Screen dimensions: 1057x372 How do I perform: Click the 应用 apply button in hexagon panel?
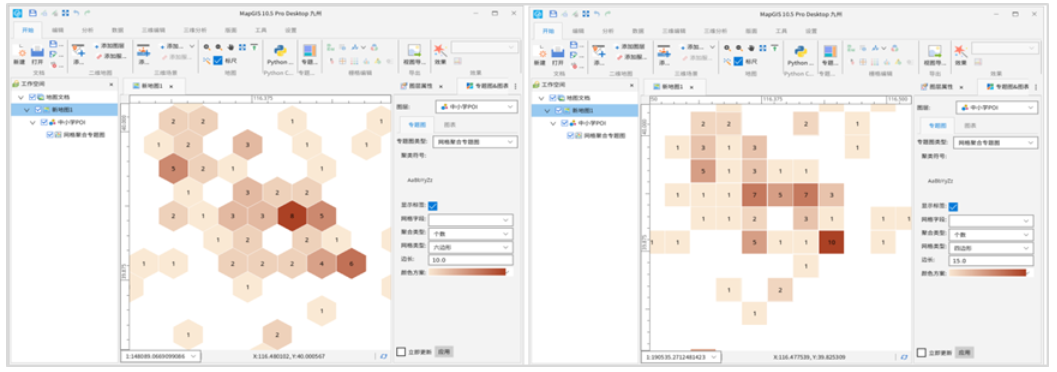point(444,352)
